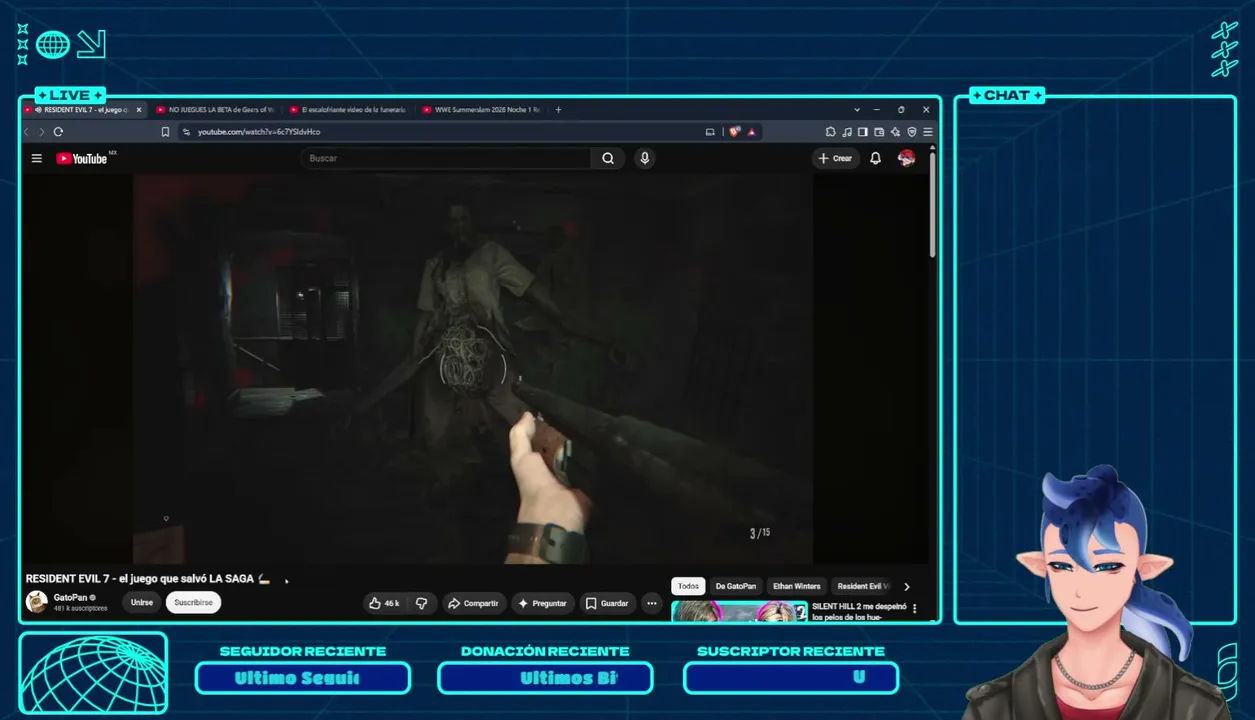Toggle the Suscribirse subscribe button
Image resolution: width=1255 pixels, height=720 pixels.
coord(193,603)
